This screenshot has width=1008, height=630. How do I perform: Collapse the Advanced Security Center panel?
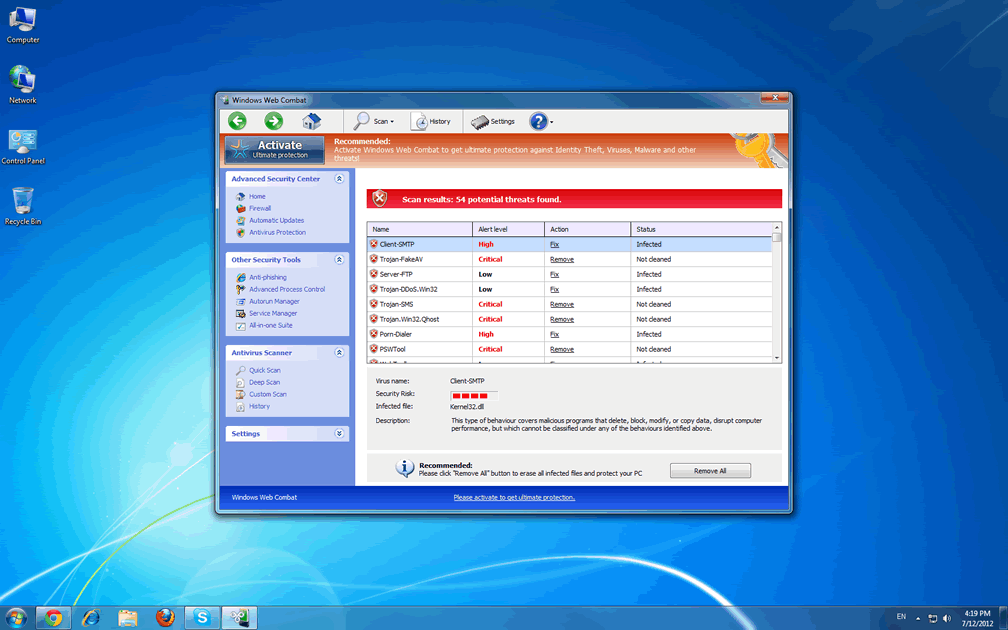tap(339, 179)
